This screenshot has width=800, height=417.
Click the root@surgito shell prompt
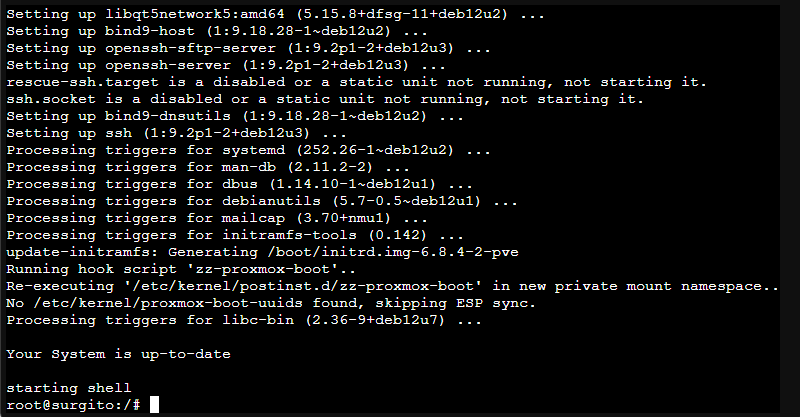coord(73,404)
